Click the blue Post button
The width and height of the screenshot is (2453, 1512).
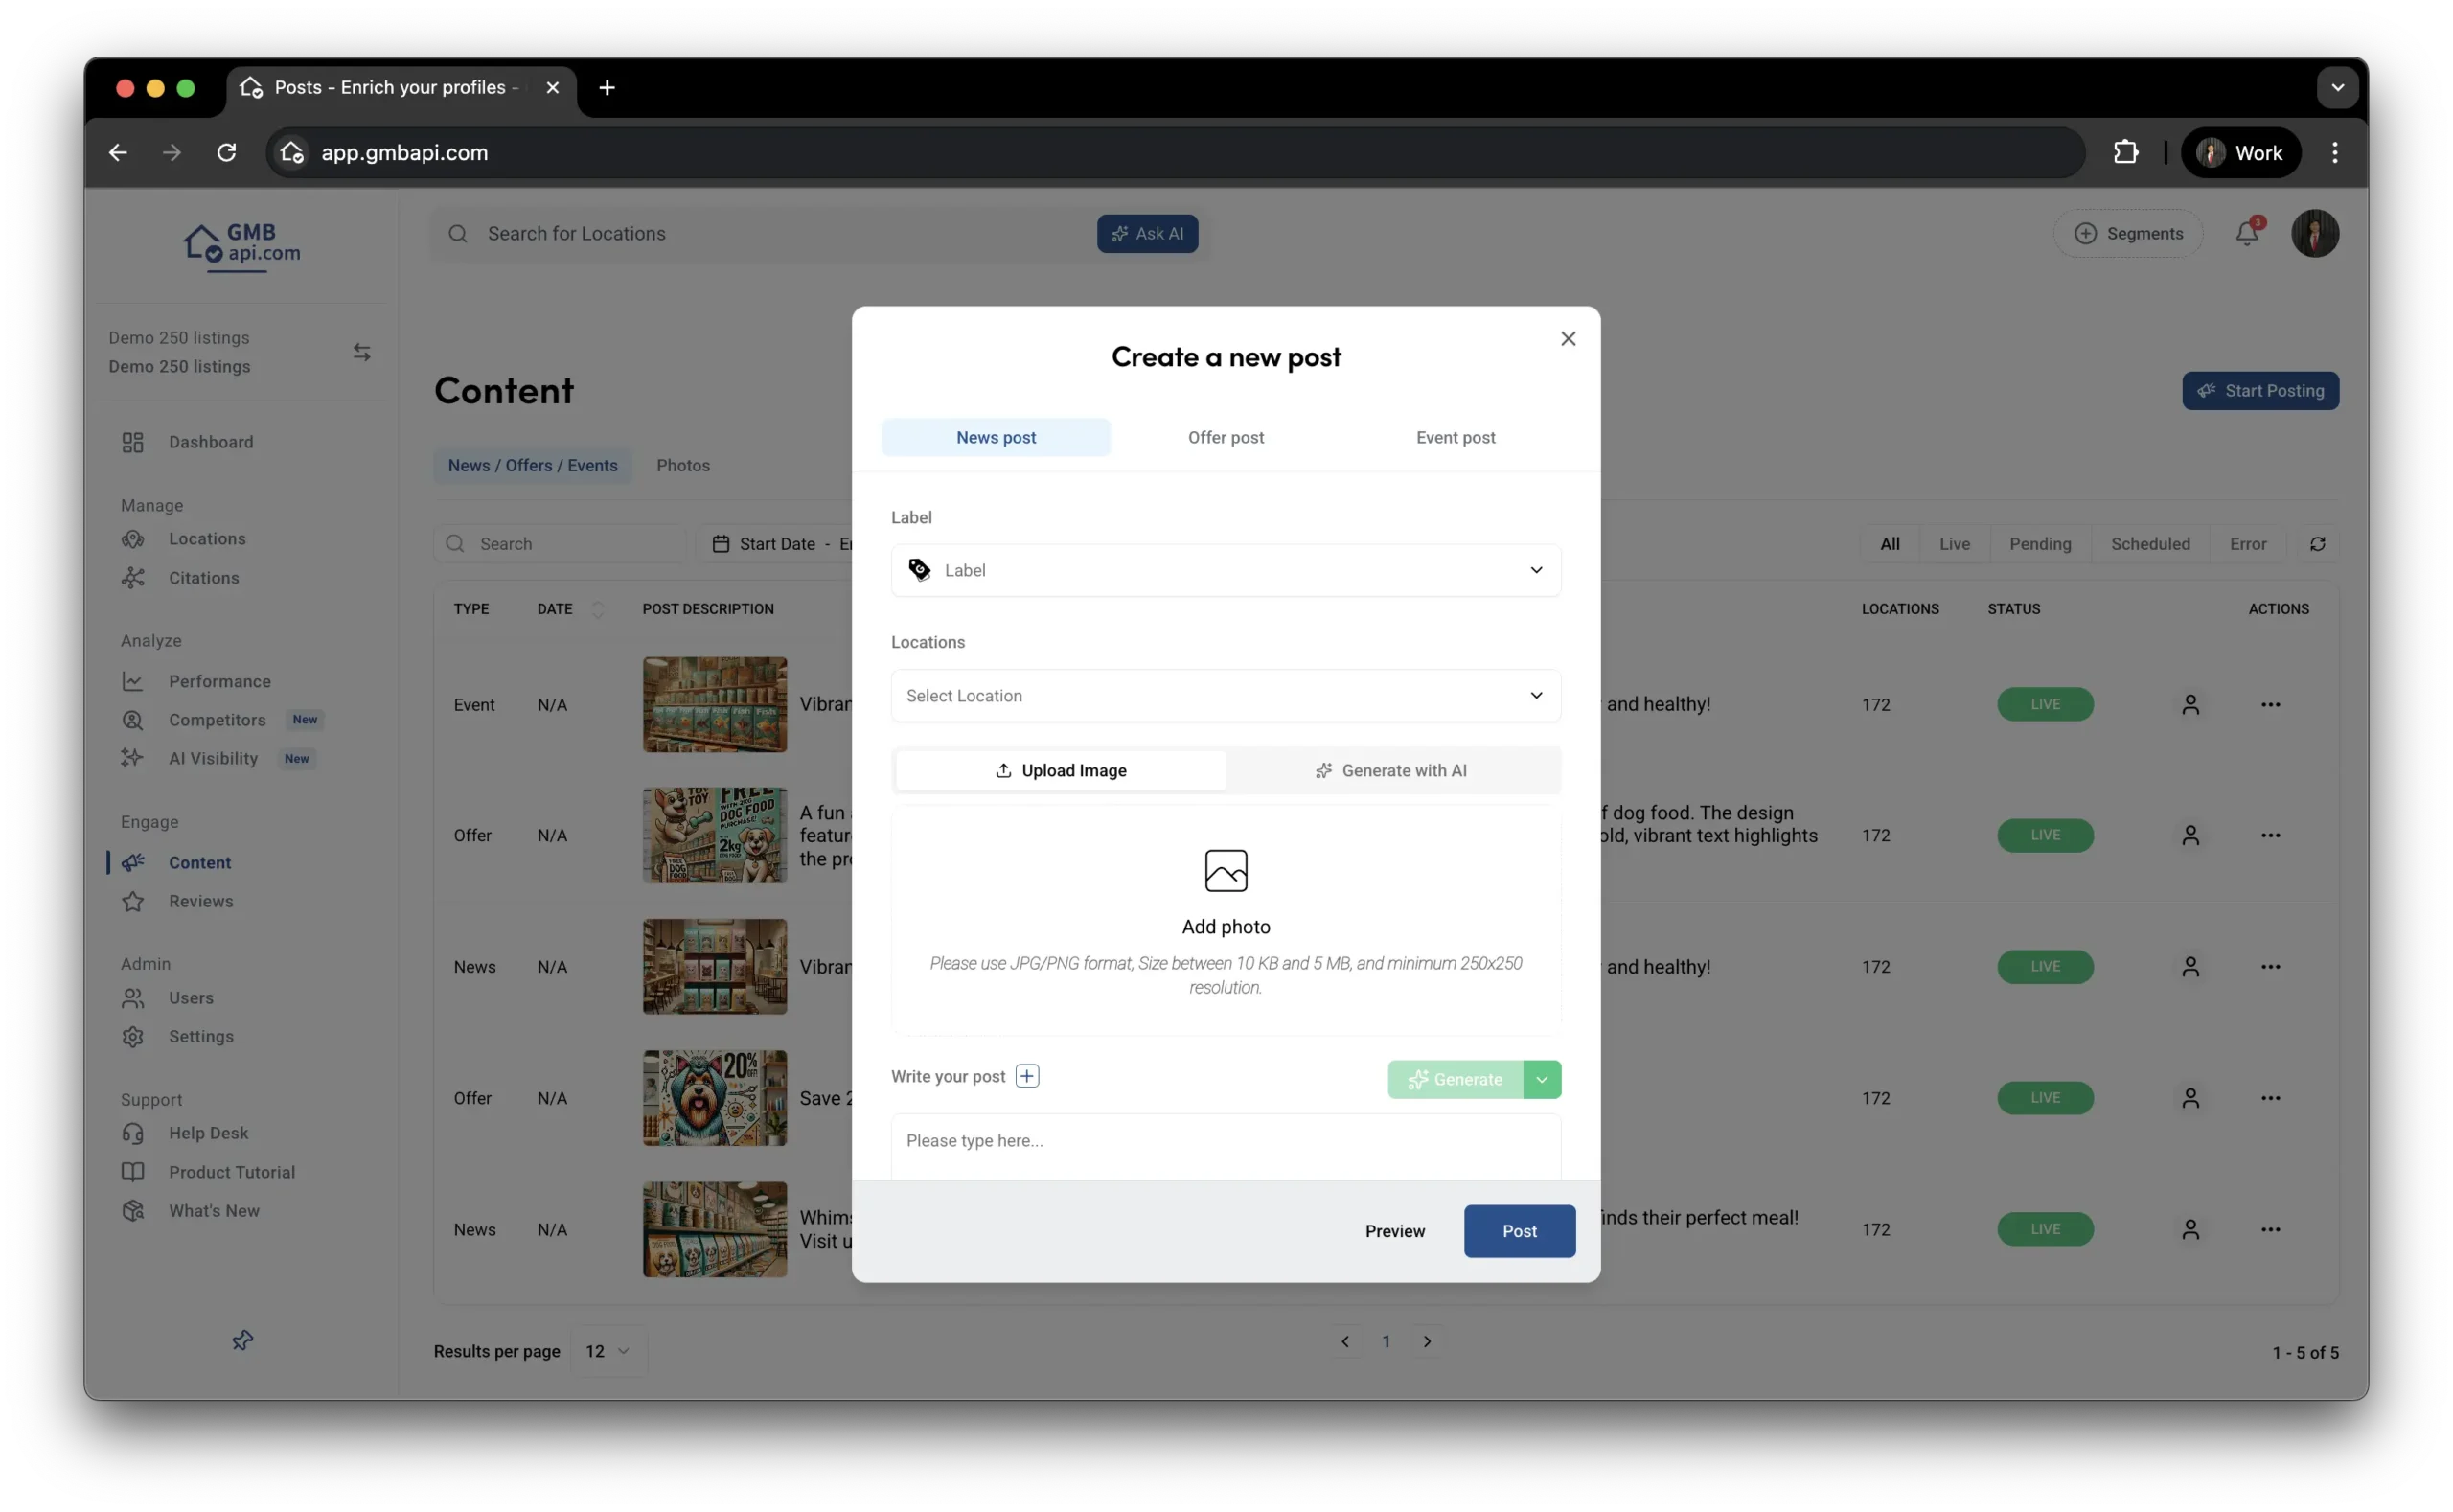(1519, 1231)
